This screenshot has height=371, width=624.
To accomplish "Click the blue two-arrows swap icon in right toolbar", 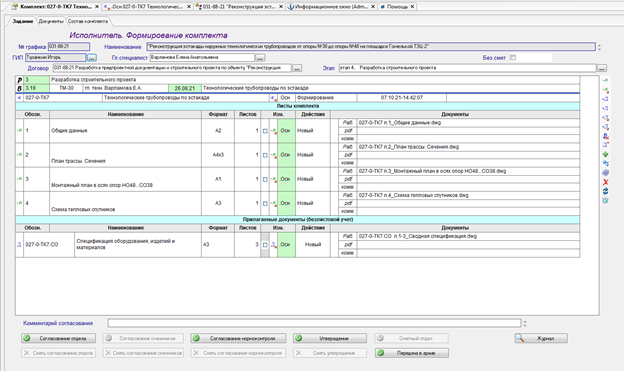I will tap(605, 163).
